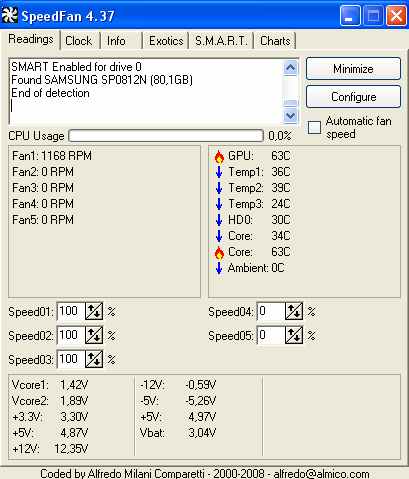Open the Charts tab

pyautogui.click(x=275, y=41)
